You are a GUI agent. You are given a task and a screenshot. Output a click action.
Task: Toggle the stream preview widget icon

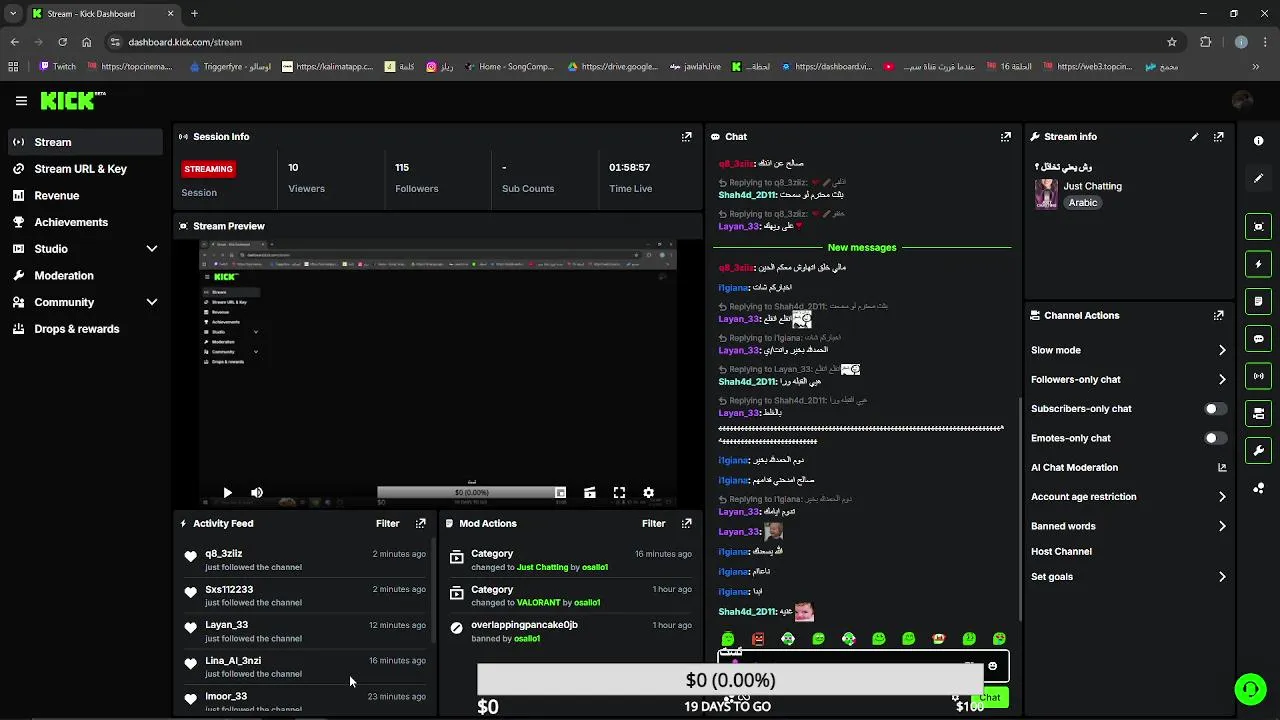1259,227
